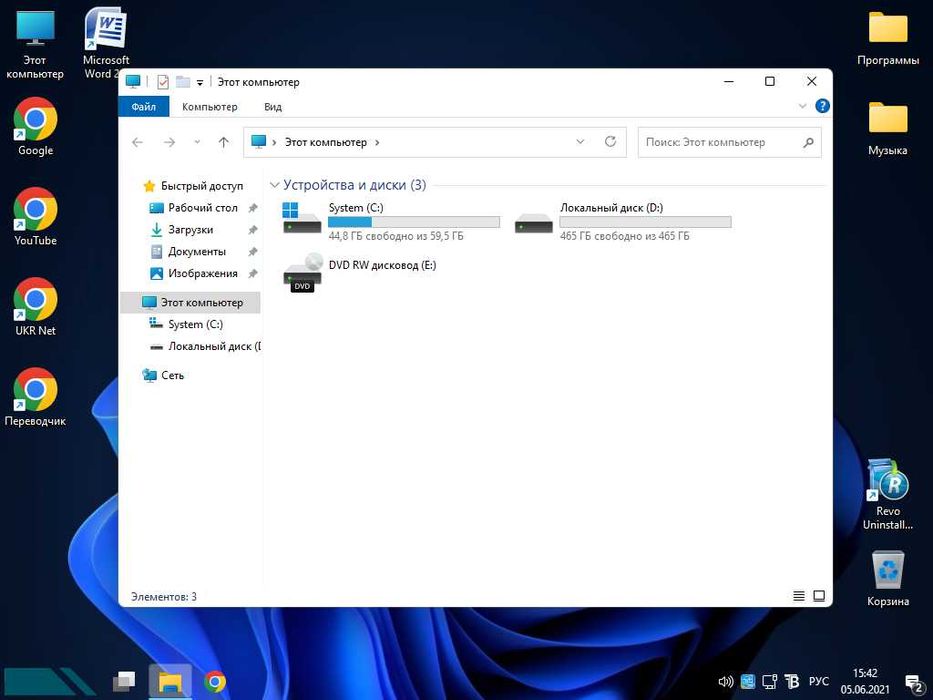The image size is (933, 700).
Task: Select Загрузки in the navigation pane
Action: point(190,230)
